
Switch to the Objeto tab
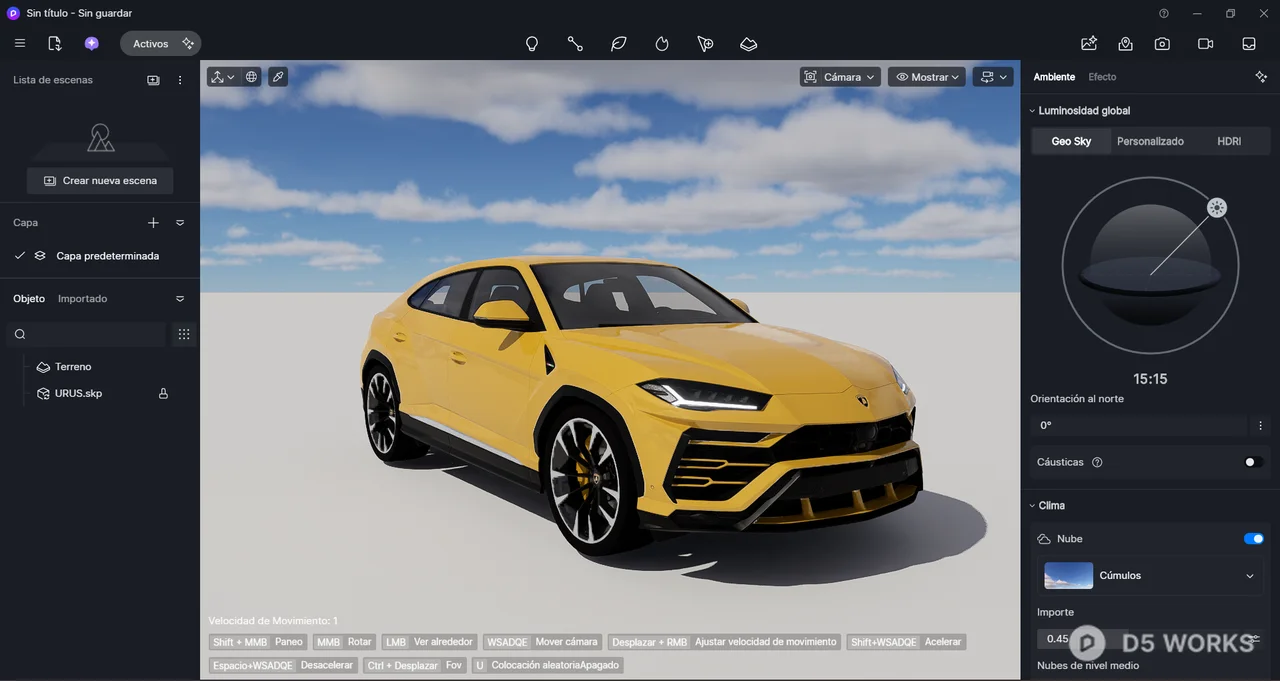tap(29, 299)
